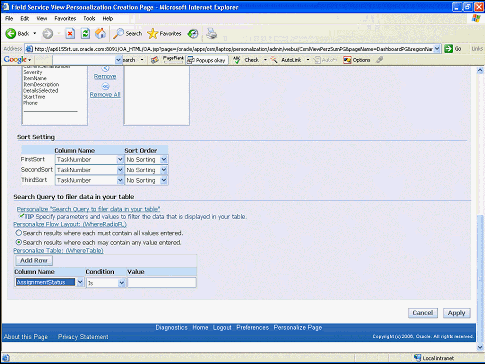The width and height of the screenshot is (485, 364).
Task: Open the View menu
Action: tap(42, 18)
